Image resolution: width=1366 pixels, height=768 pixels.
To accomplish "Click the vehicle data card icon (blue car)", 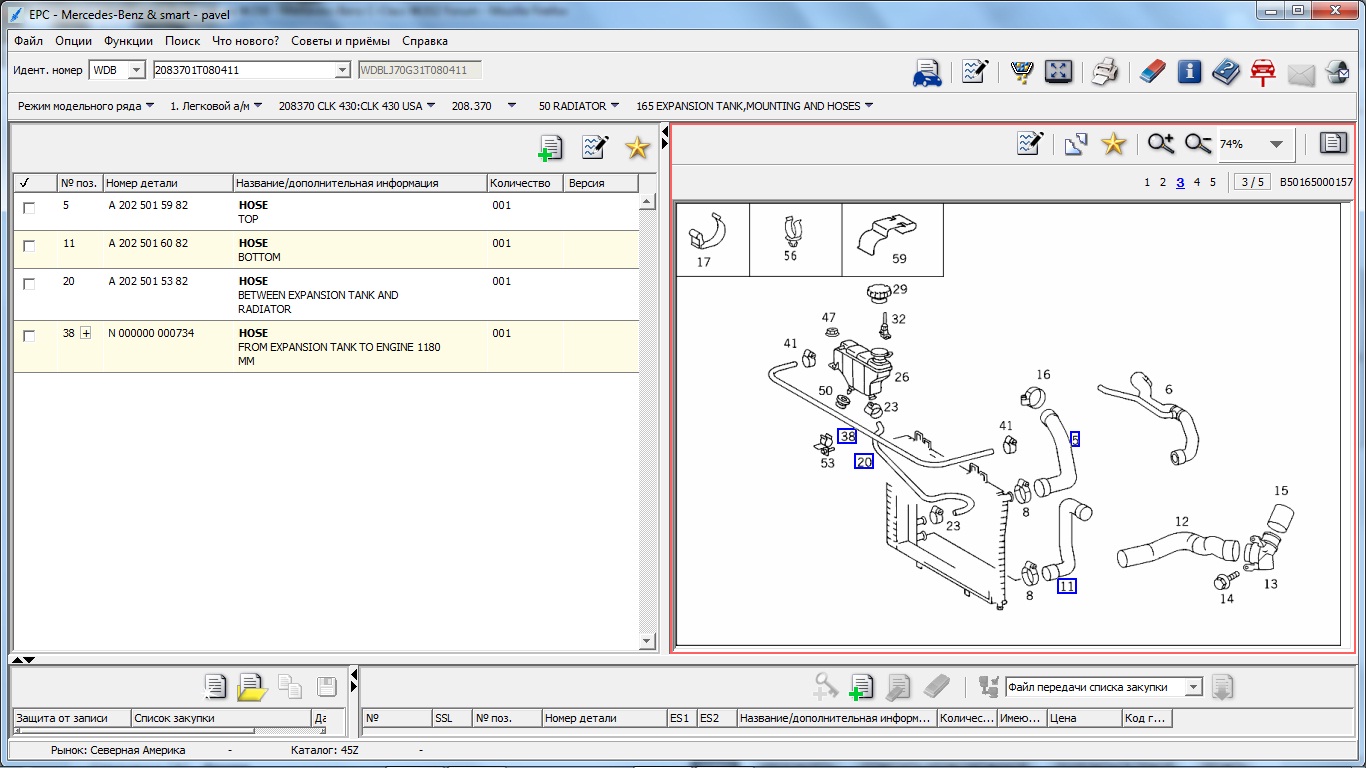I will click(x=928, y=72).
